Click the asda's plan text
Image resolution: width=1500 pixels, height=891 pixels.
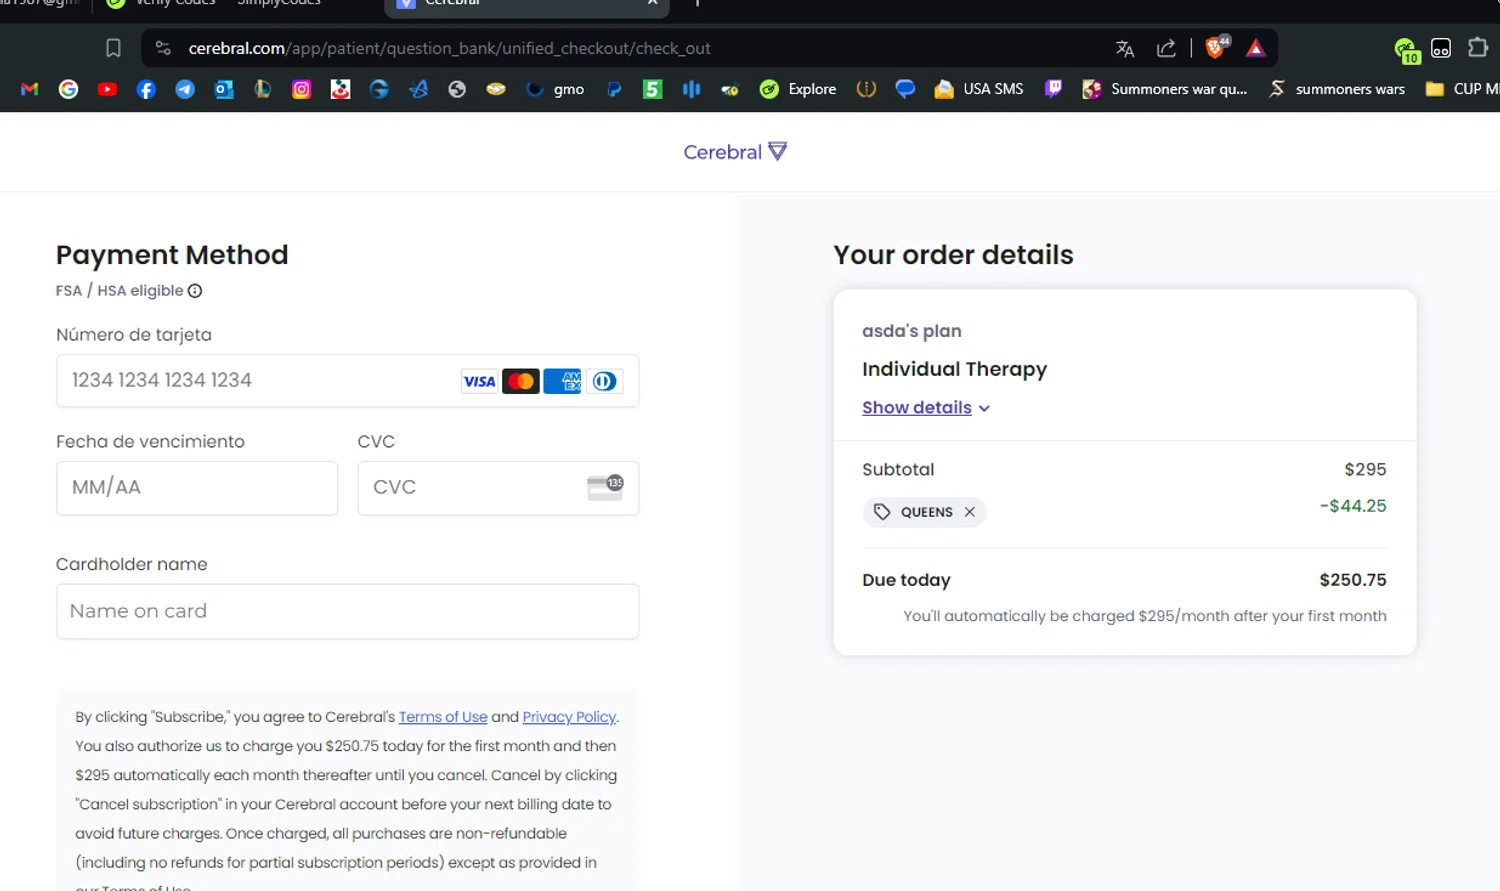tap(912, 331)
